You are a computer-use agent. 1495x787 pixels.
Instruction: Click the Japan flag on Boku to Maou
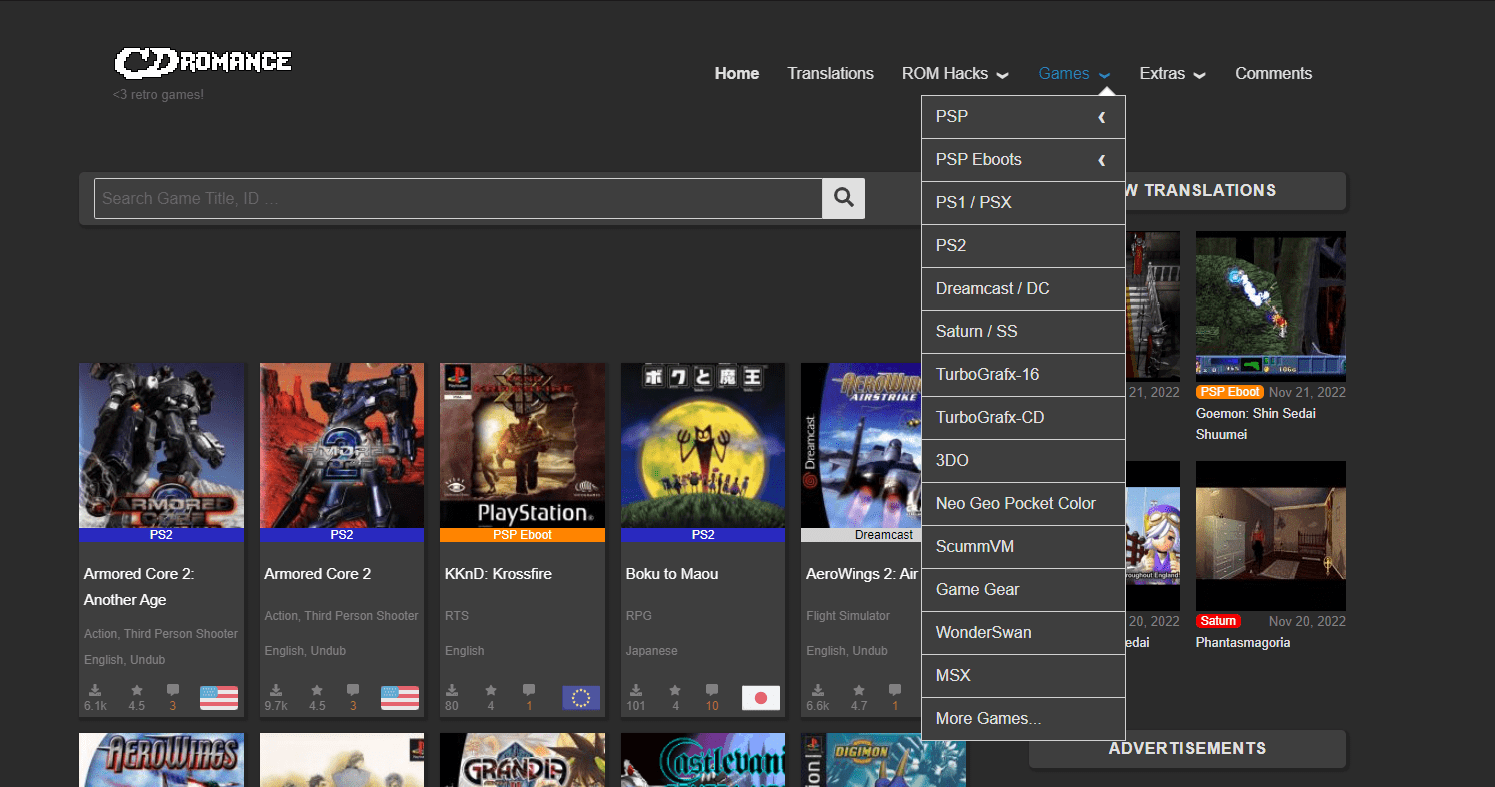[761, 698]
